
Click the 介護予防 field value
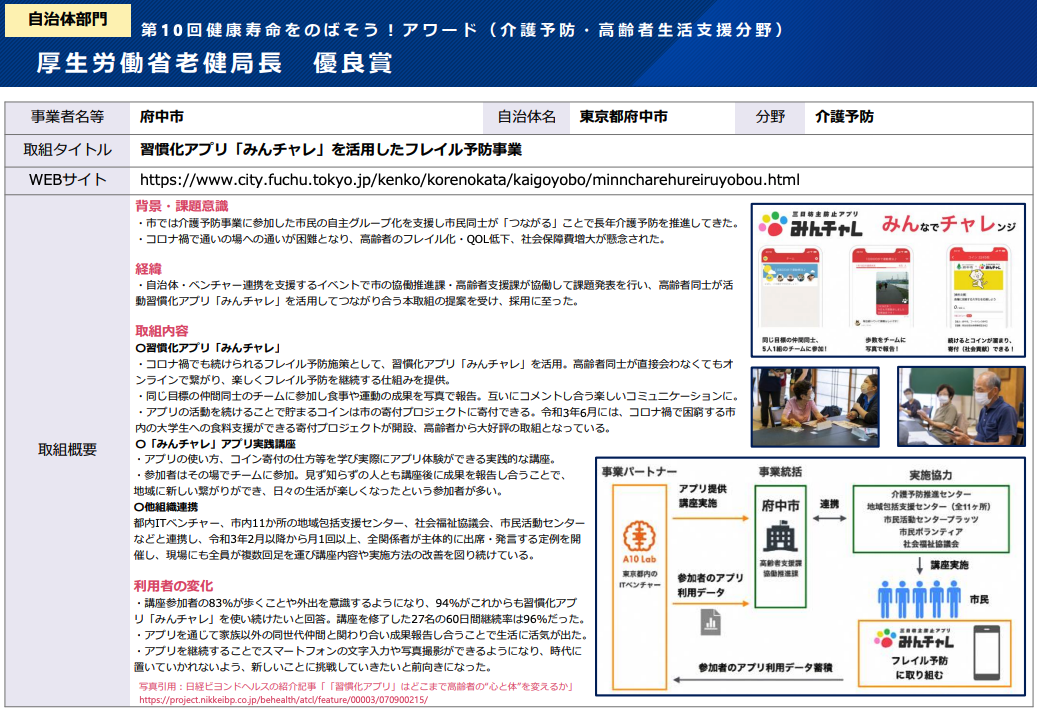(x=844, y=117)
